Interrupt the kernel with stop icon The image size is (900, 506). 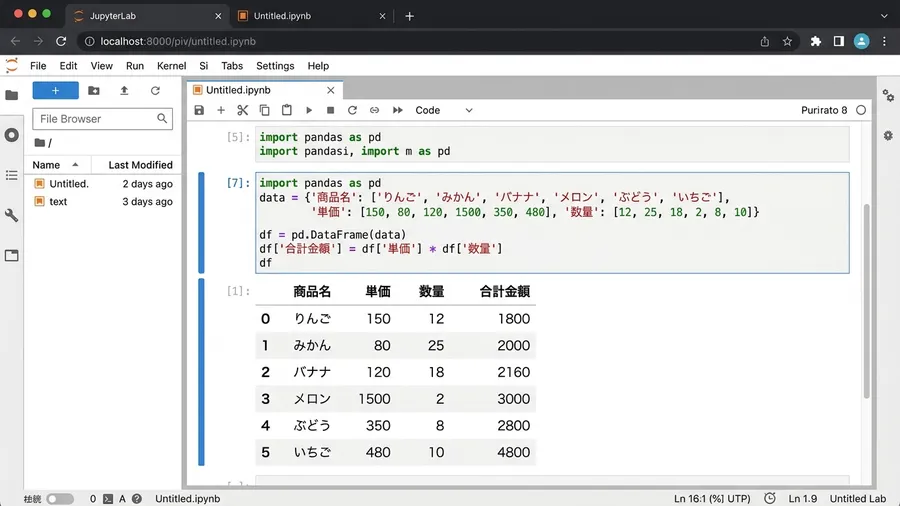(x=331, y=110)
